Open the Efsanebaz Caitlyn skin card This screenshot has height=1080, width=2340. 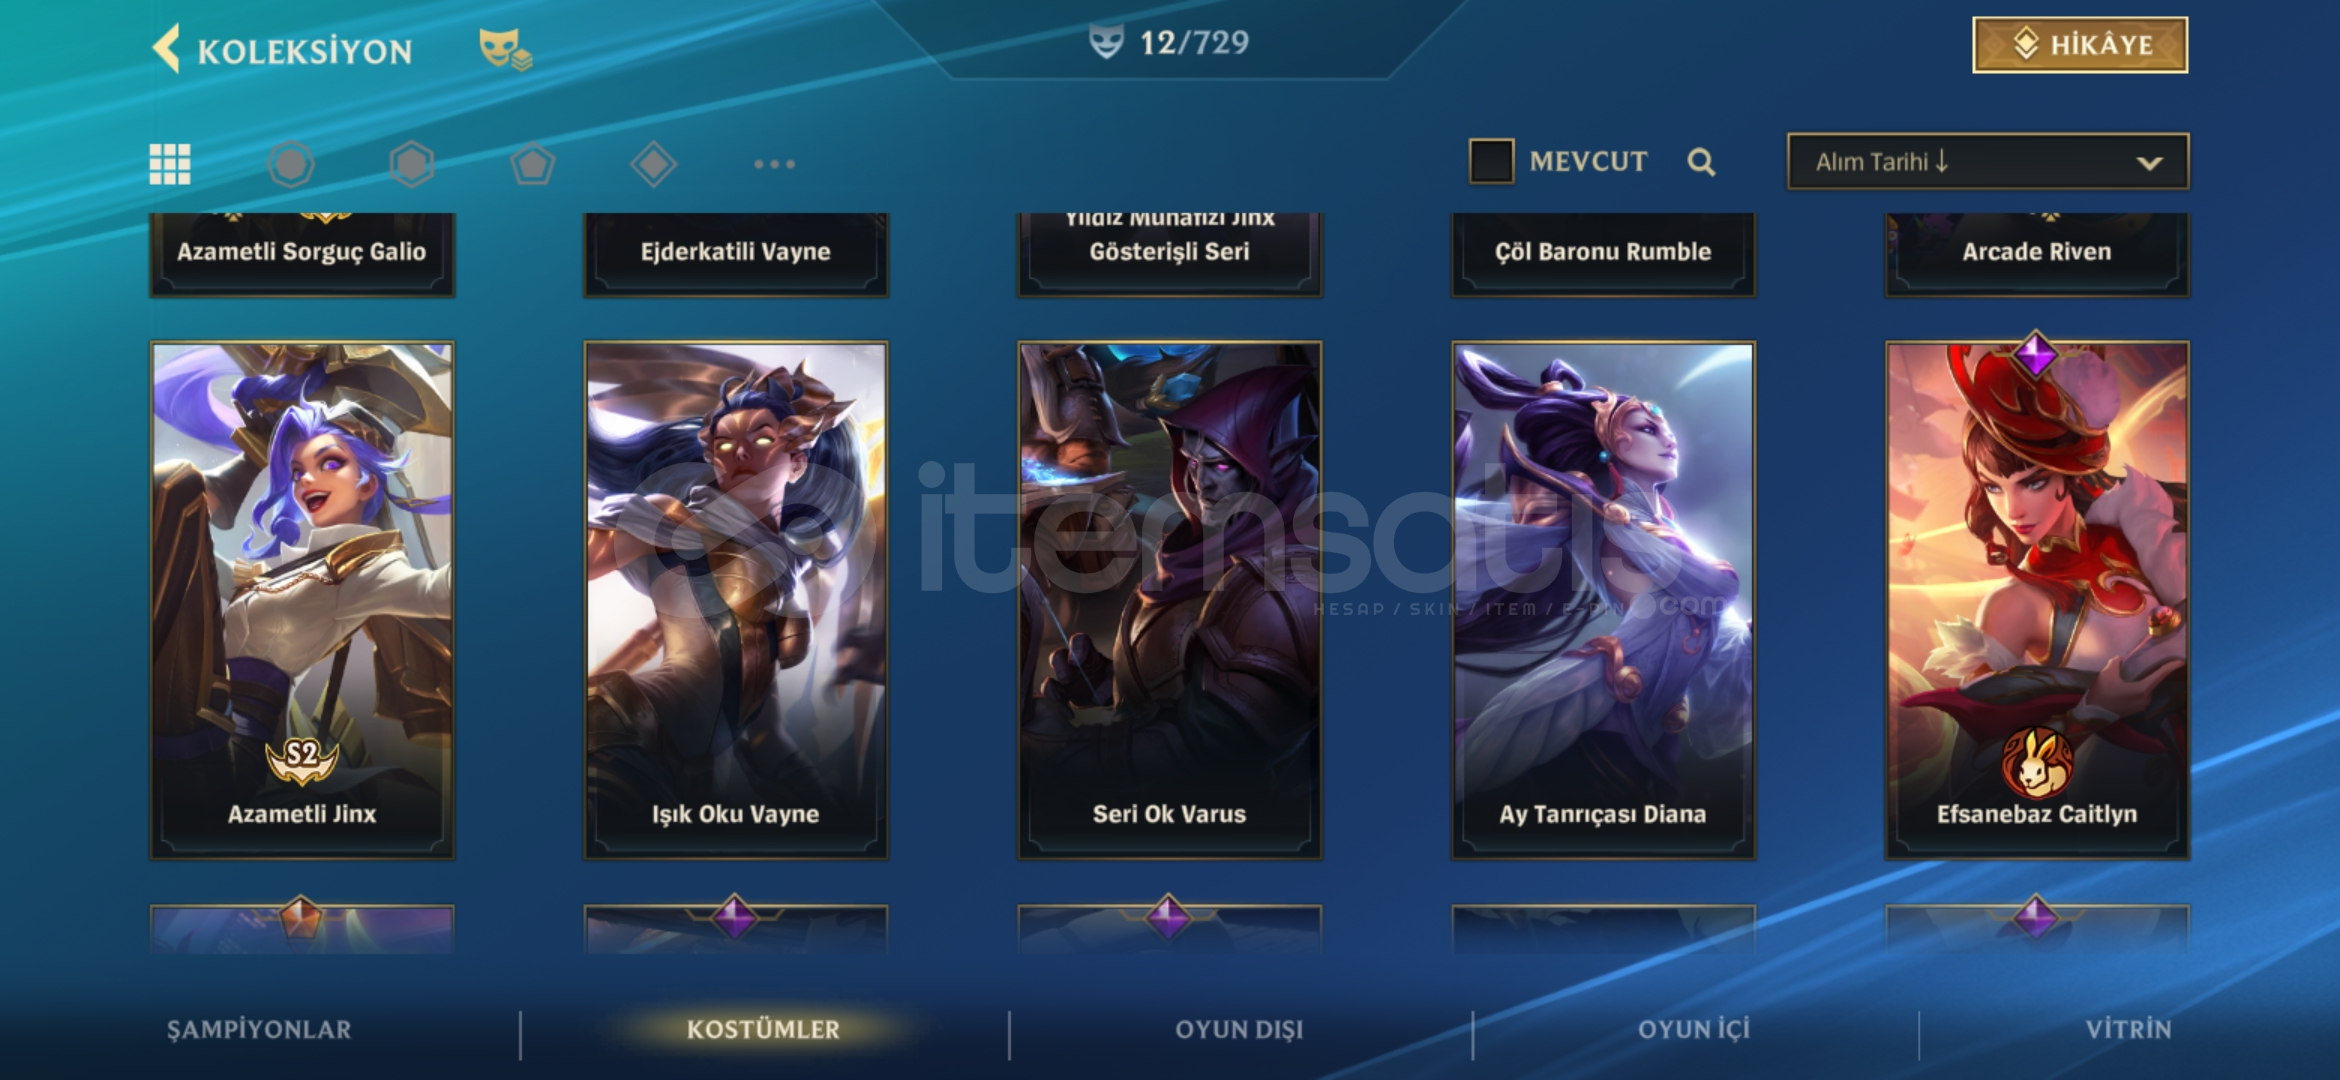pyautogui.click(x=2037, y=600)
